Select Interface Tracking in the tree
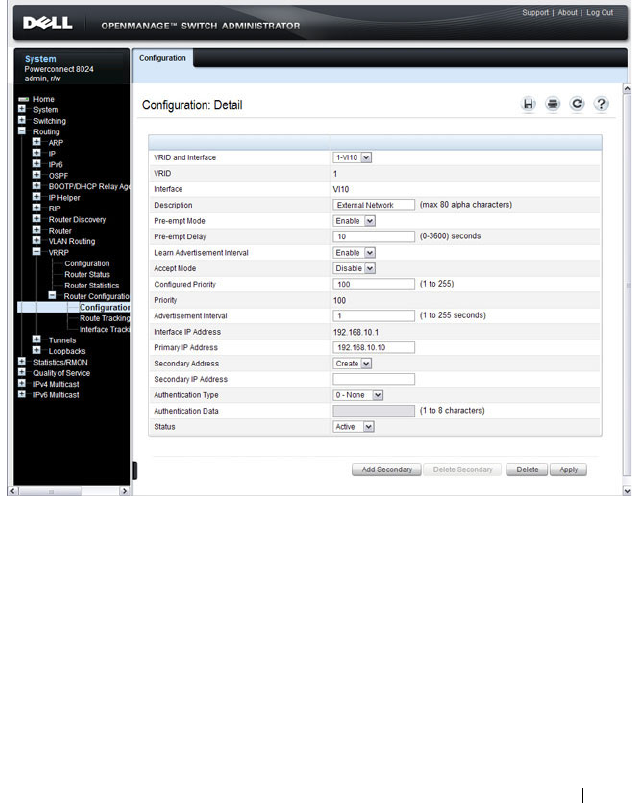641x803 pixels. pos(105,329)
